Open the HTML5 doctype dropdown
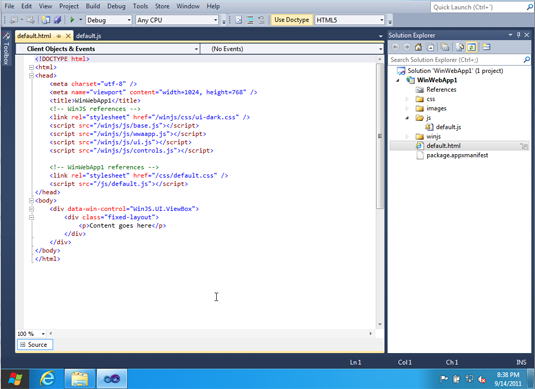 click(381, 20)
